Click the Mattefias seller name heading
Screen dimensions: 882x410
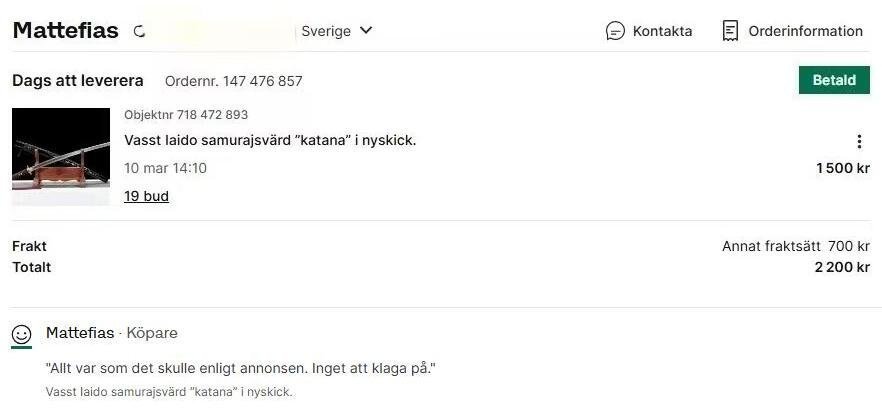(65, 30)
